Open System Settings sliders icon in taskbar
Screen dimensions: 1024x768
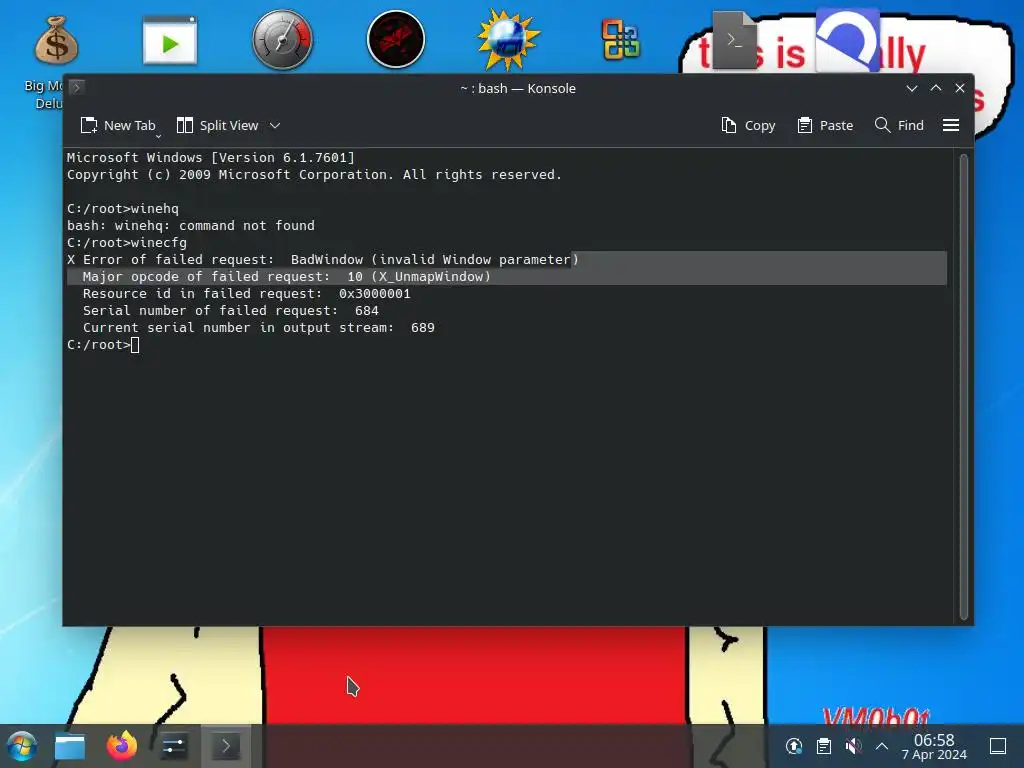point(173,746)
